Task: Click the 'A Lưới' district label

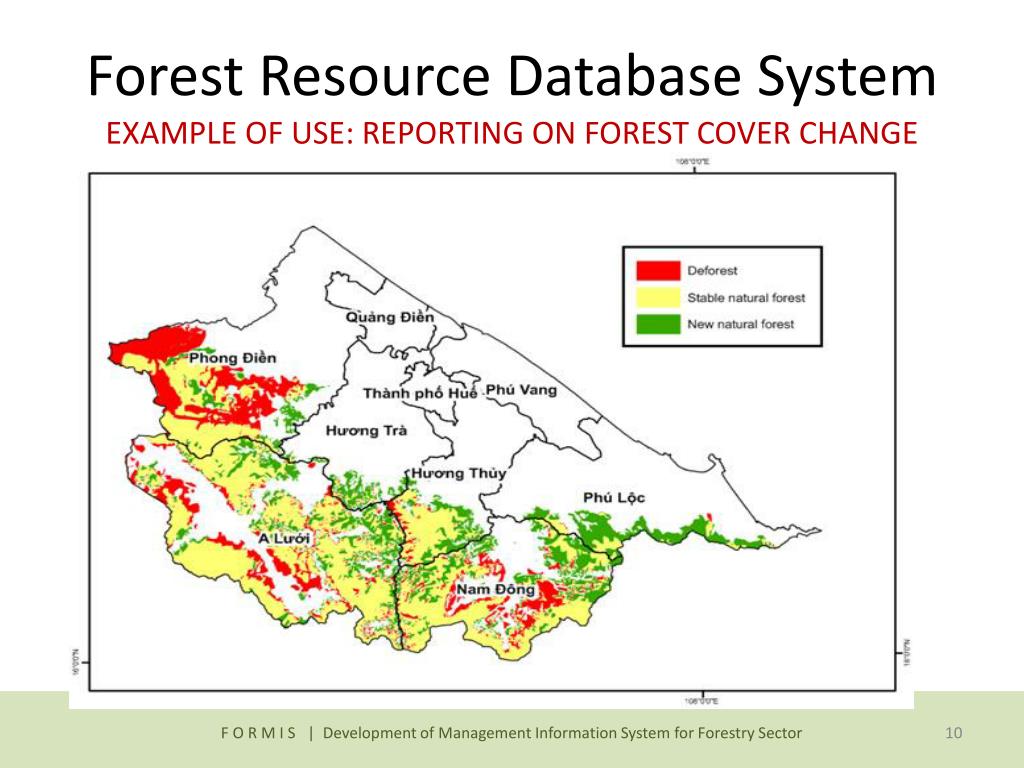Action: coord(284,538)
